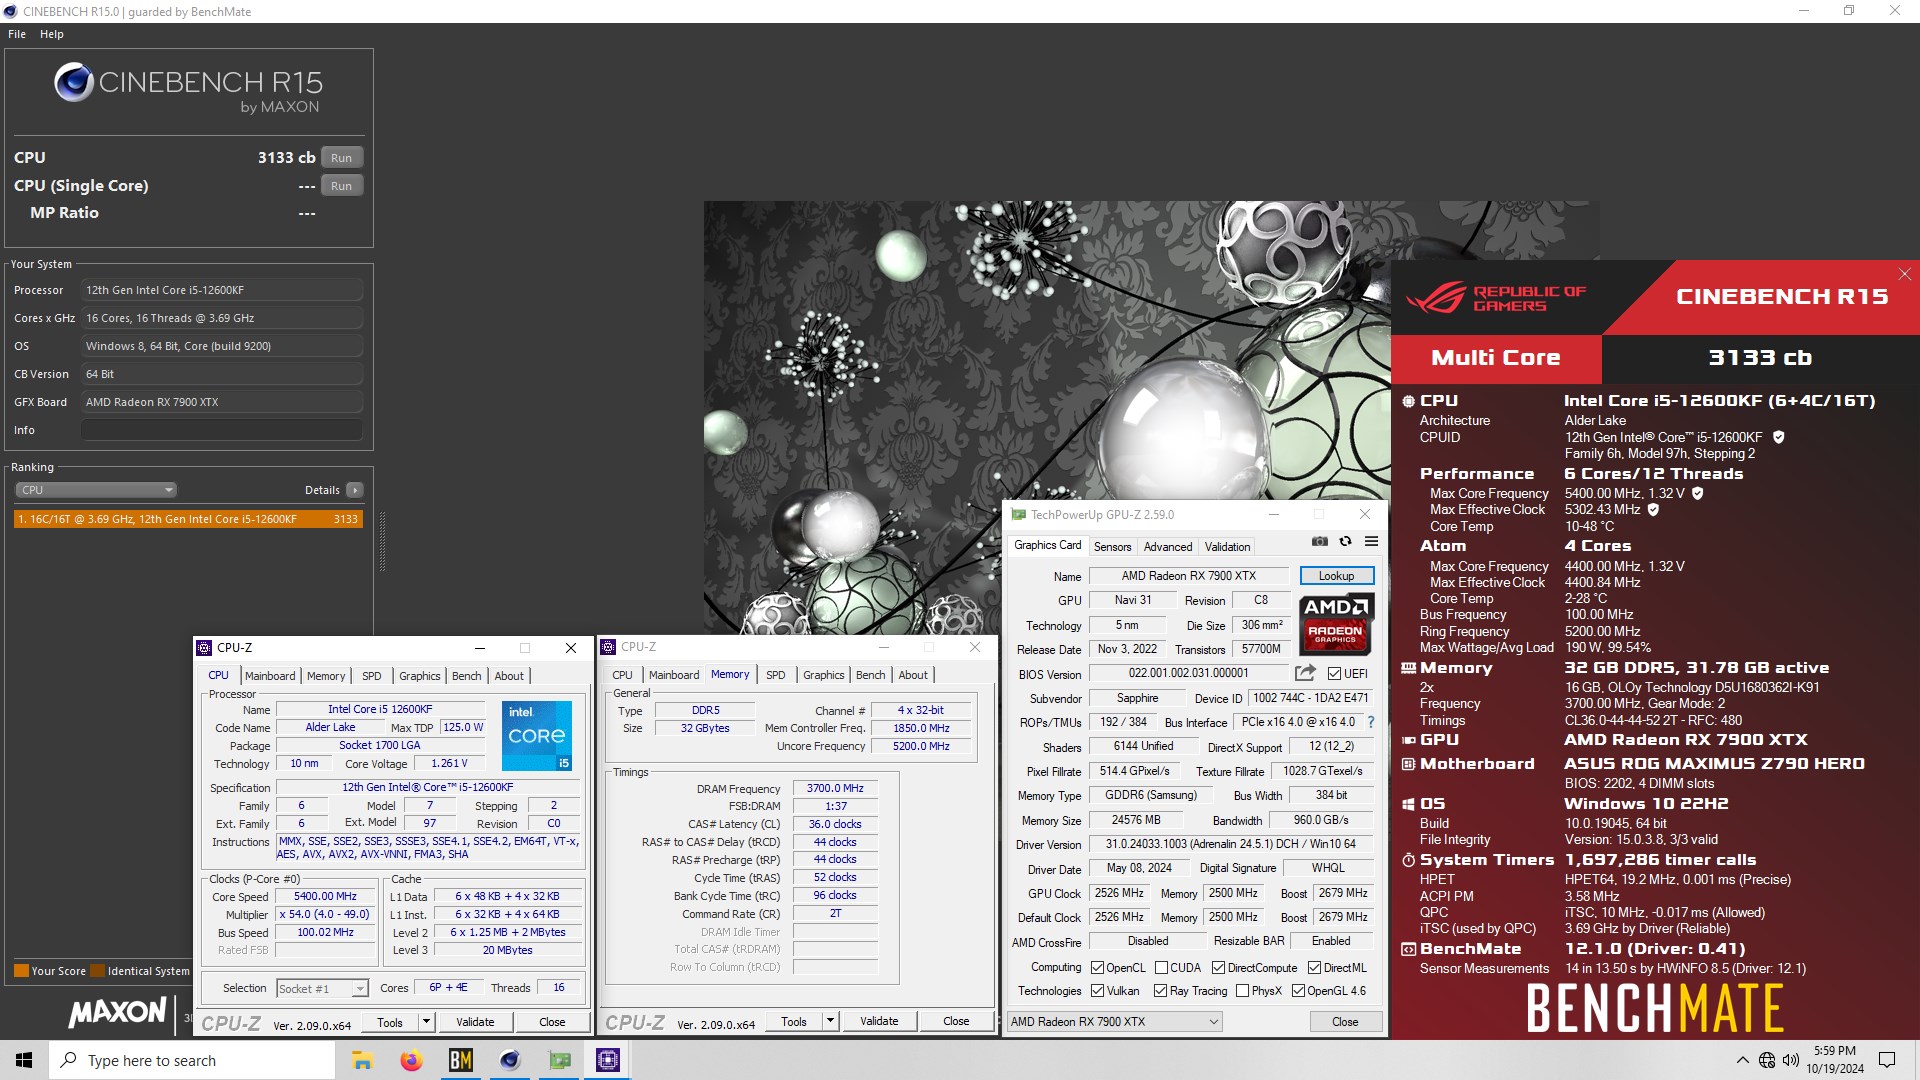Open the Bench tab in left CPU-Z window
Viewport: 1920px width, 1080px height.
(466, 676)
